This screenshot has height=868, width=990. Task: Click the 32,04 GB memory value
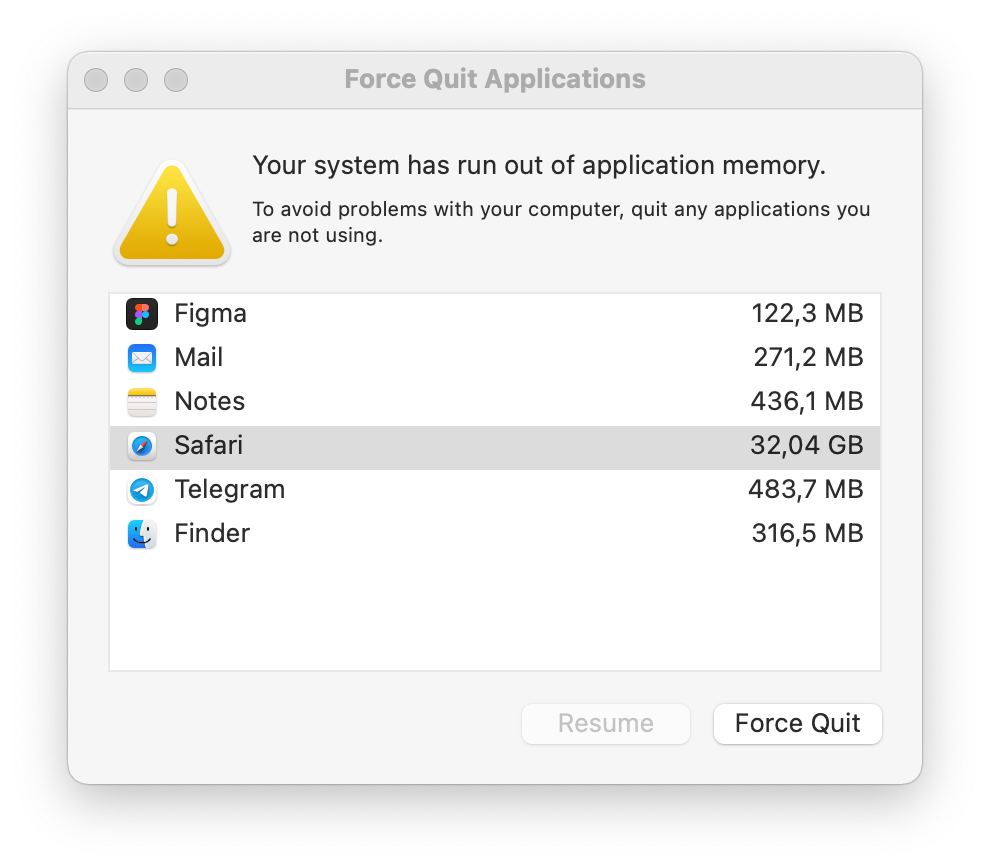coord(807,446)
